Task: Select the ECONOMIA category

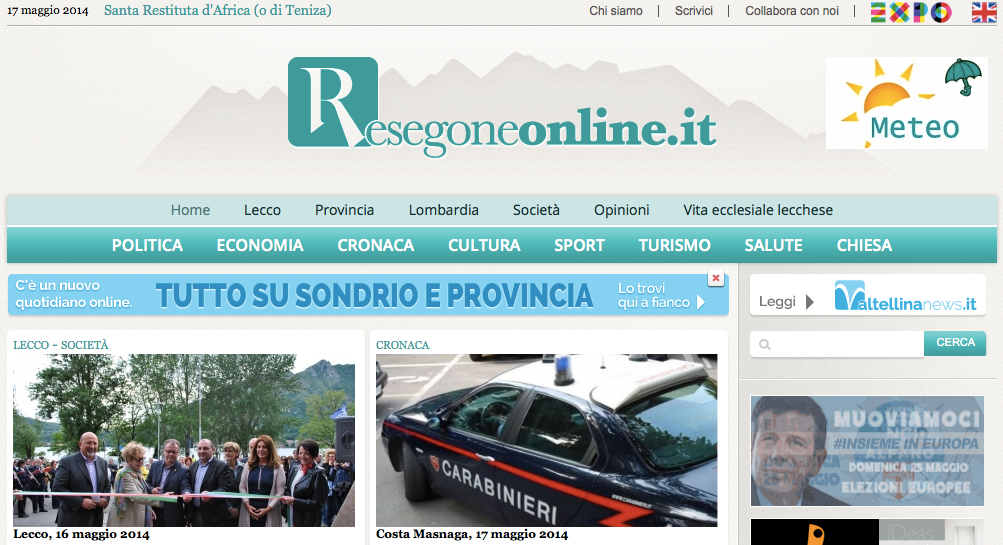Action: coord(260,245)
